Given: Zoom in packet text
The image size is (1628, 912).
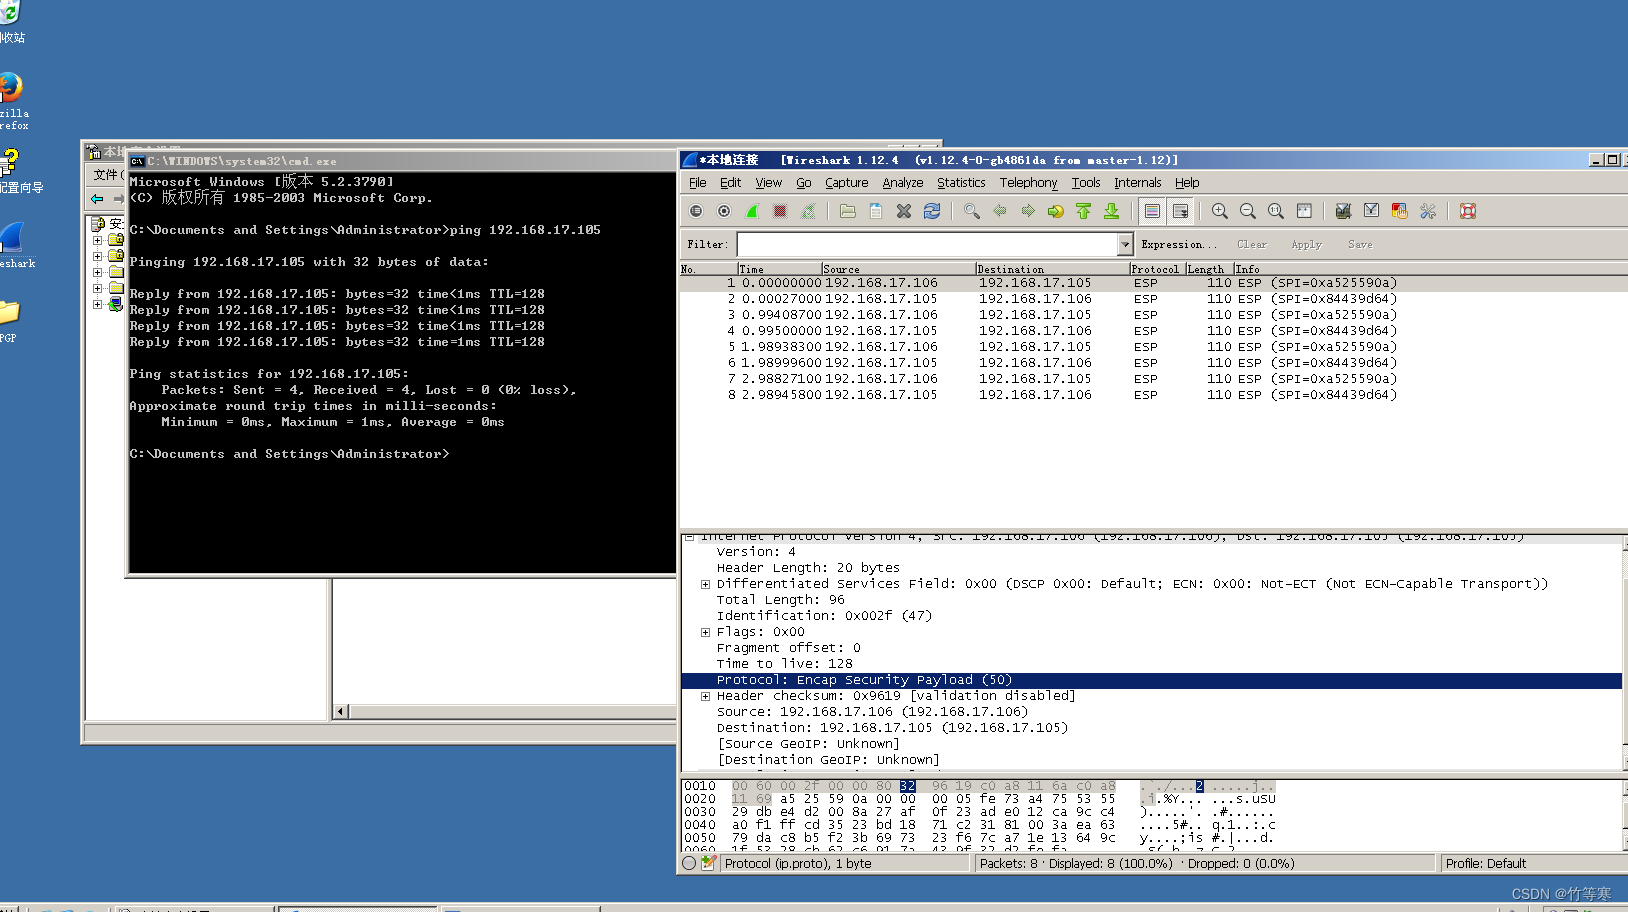Looking at the screenshot, I should [x=1220, y=211].
